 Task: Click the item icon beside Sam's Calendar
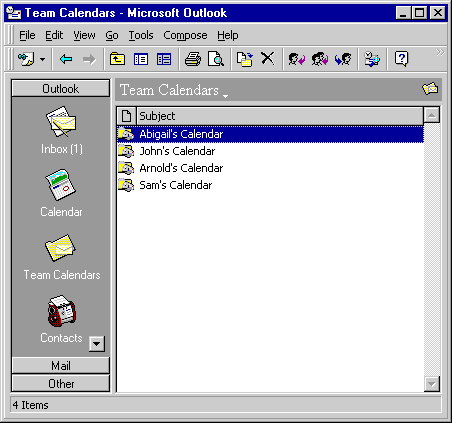pos(126,185)
